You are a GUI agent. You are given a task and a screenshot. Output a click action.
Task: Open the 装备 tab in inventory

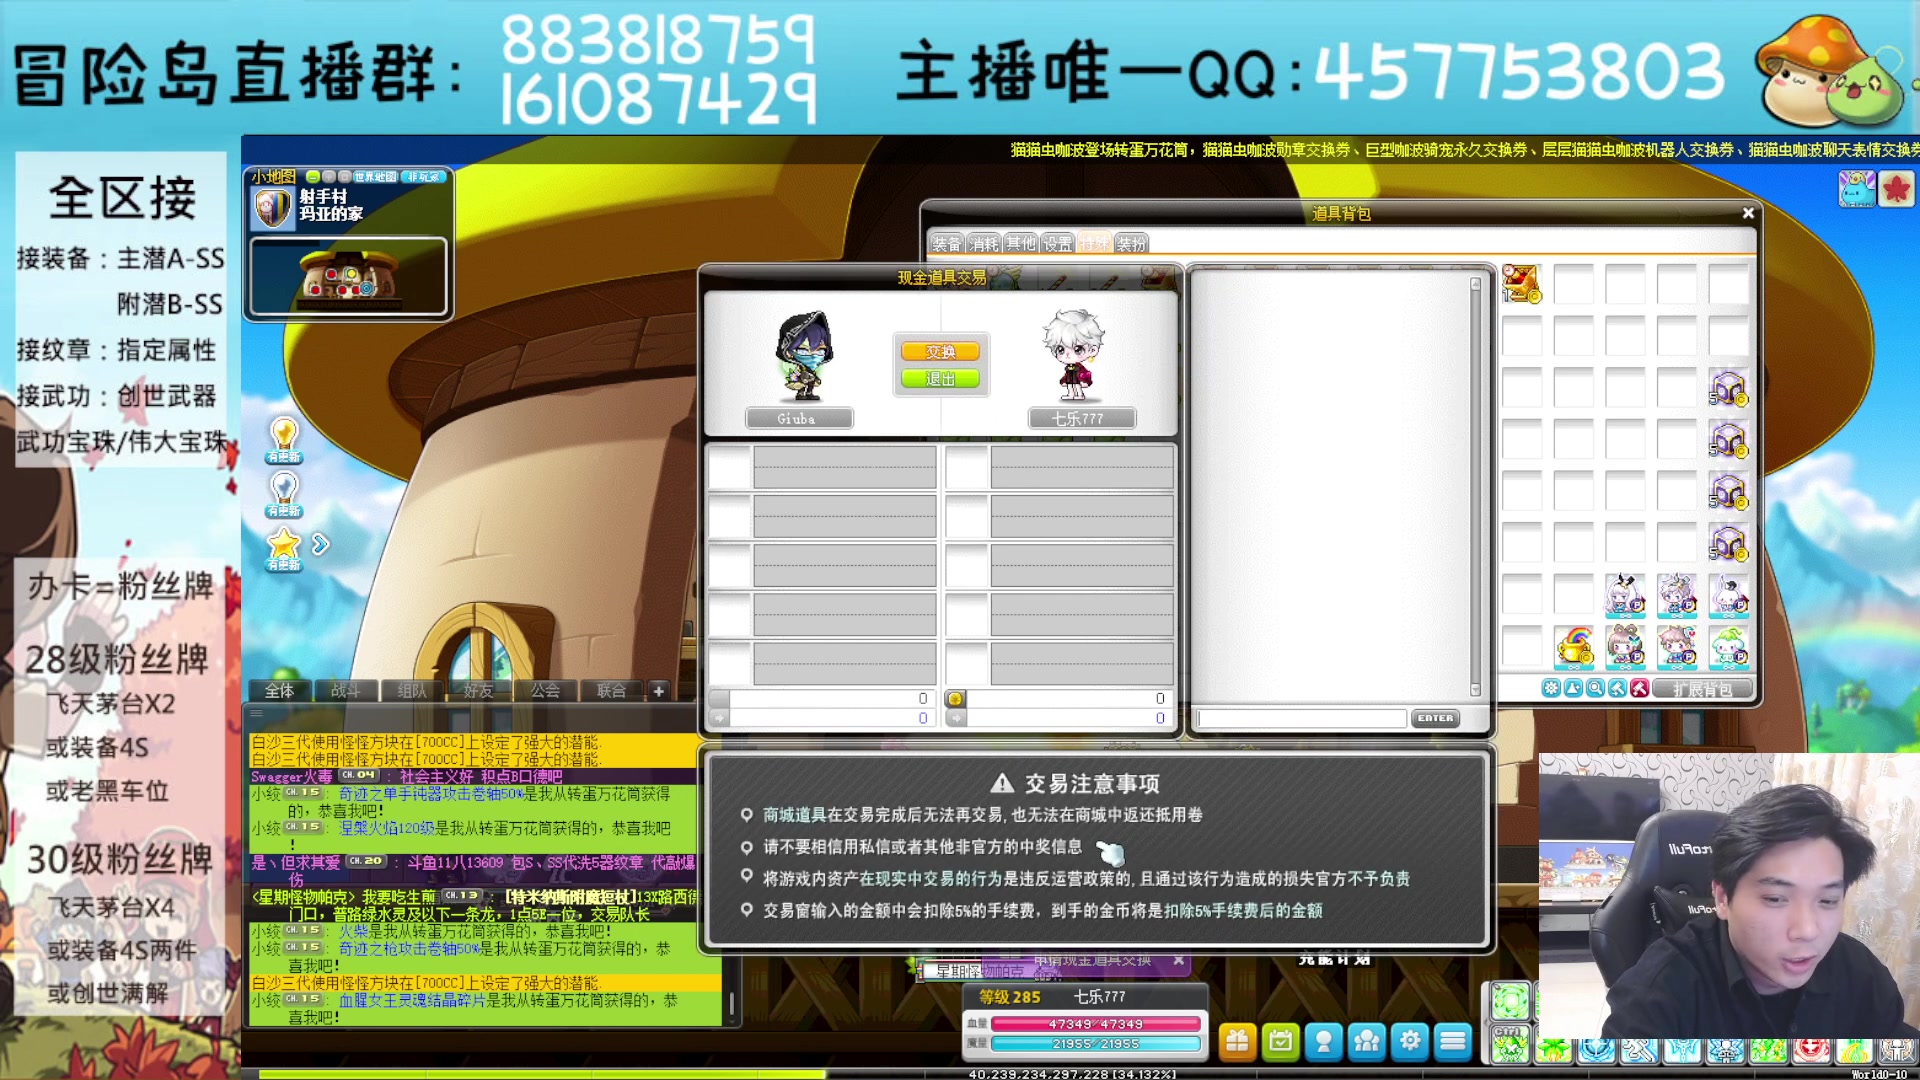946,243
